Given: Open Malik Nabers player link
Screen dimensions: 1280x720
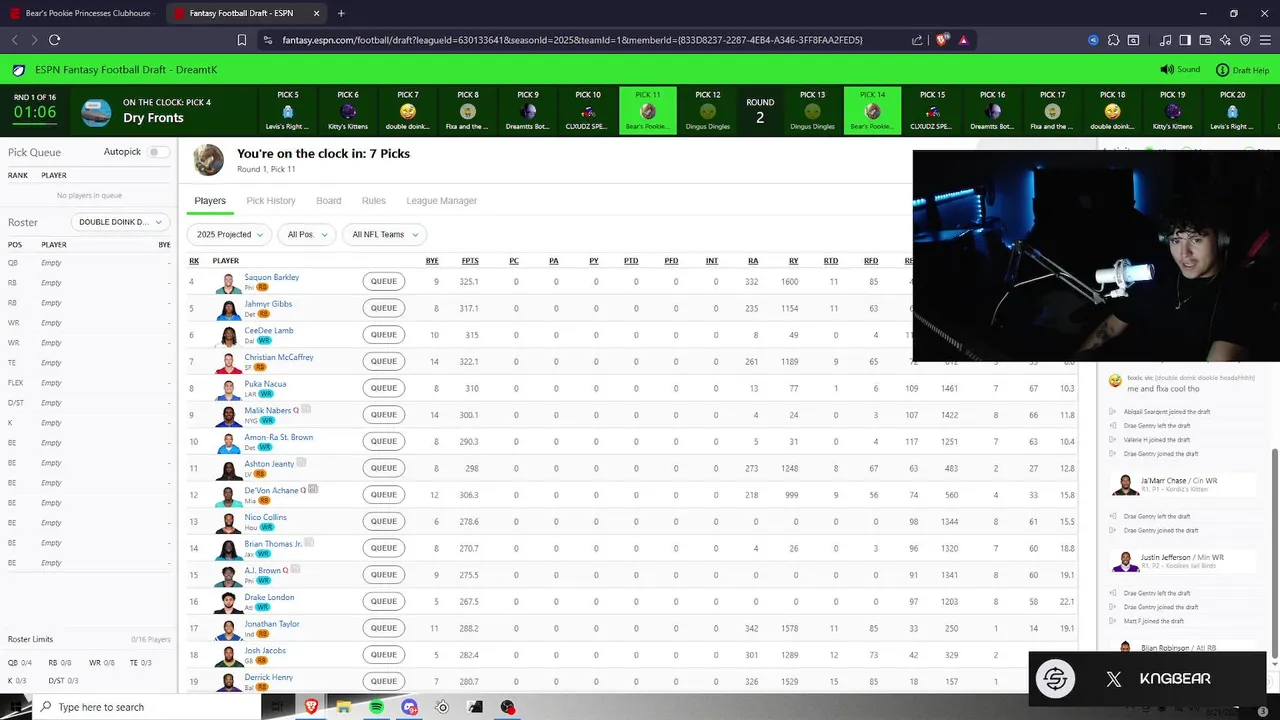Looking at the screenshot, I should pyautogui.click(x=268, y=410).
